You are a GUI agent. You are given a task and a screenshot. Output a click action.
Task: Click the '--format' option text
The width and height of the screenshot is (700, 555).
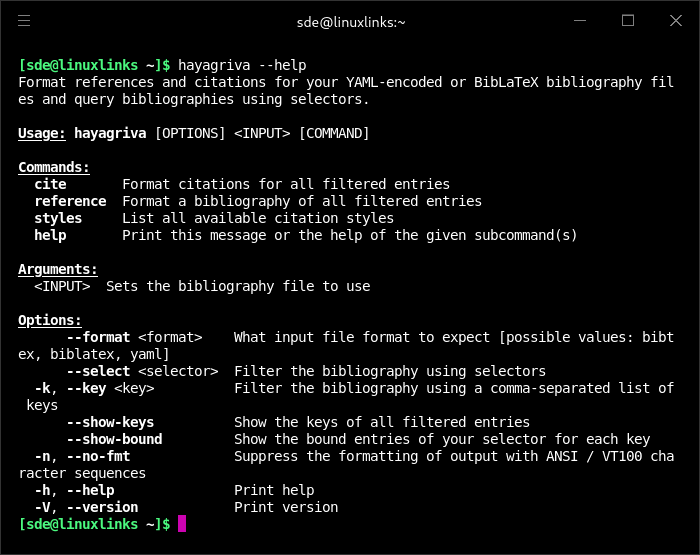point(98,337)
